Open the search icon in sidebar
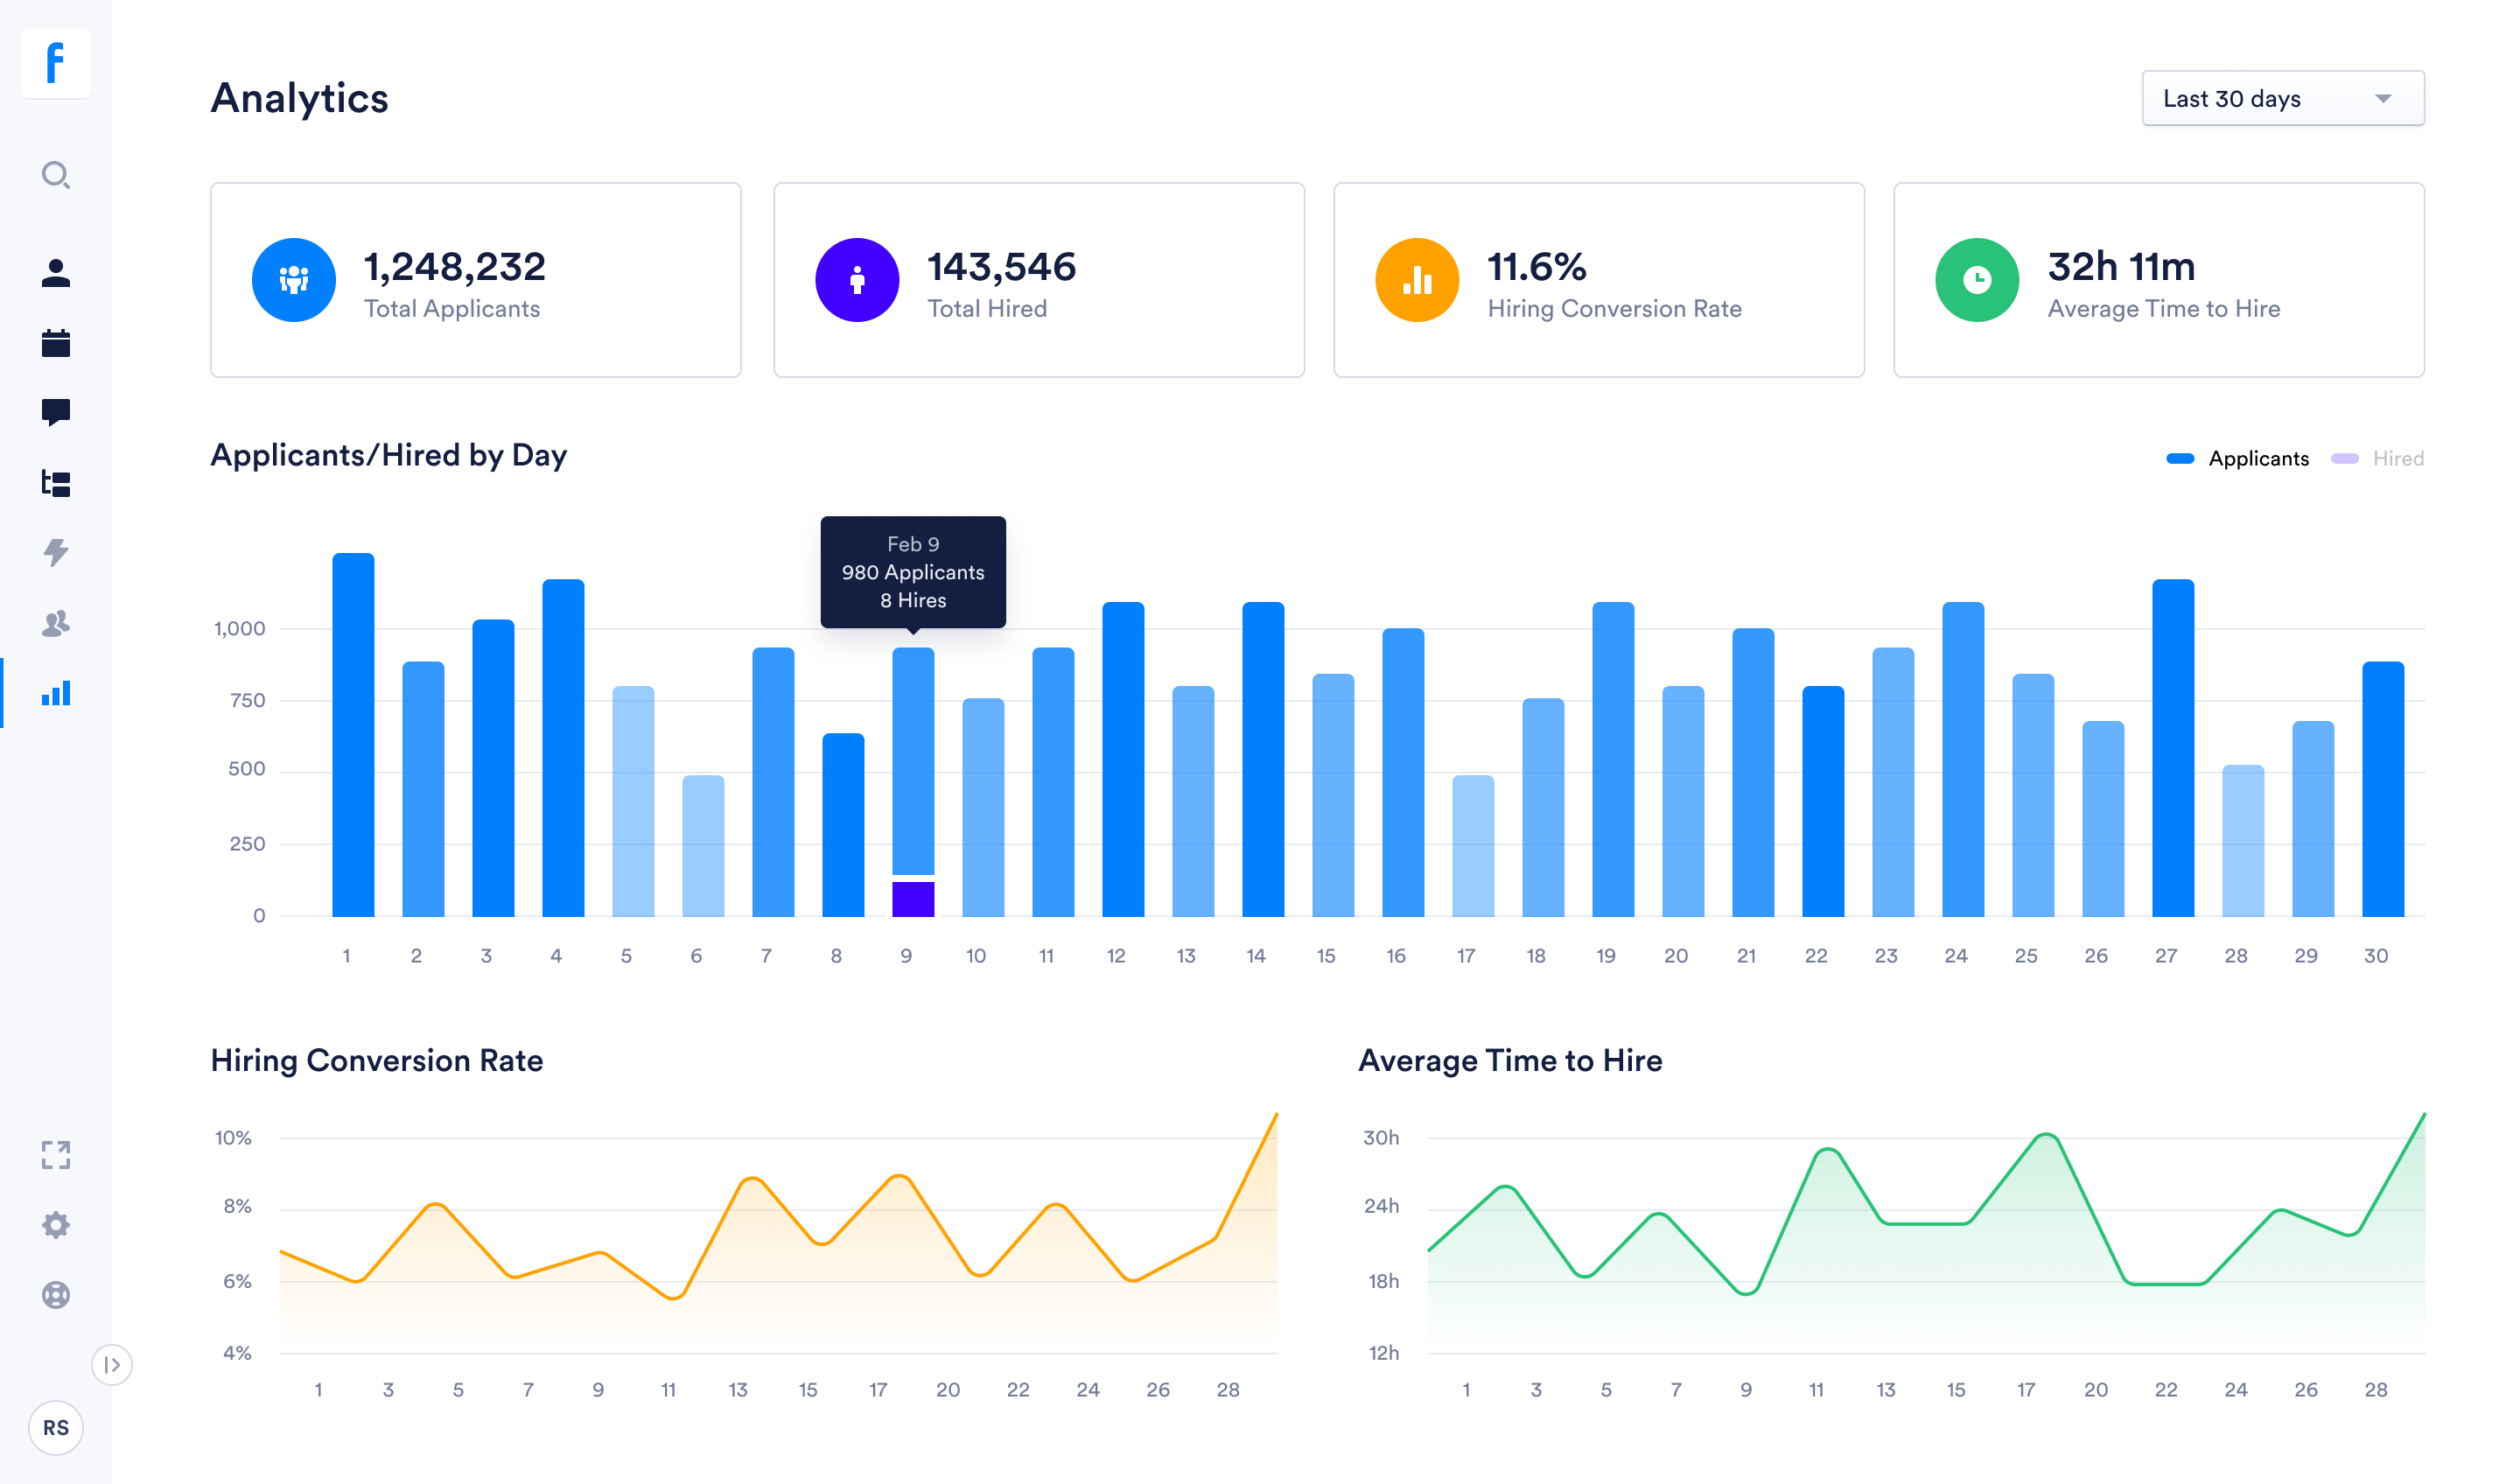The height and width of the screenshot is (1484, 2520). [x=56, y=175]
